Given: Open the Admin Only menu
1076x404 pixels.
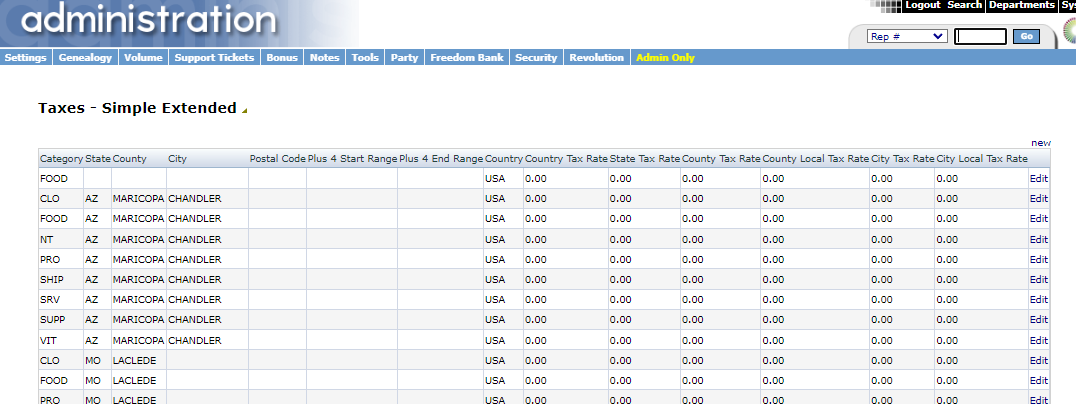Looking at the screenshot, I should coord(665,58).
